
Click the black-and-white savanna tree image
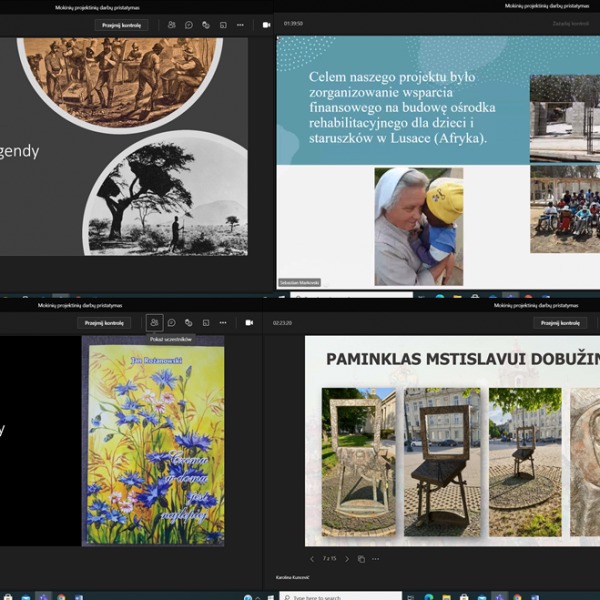point(165,194)
